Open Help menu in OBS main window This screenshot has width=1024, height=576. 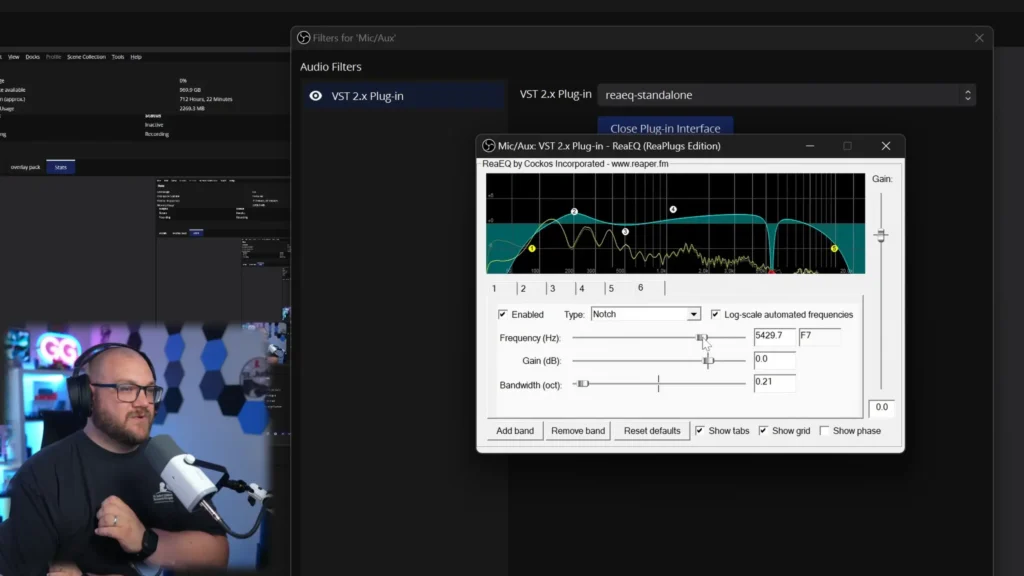136,57
